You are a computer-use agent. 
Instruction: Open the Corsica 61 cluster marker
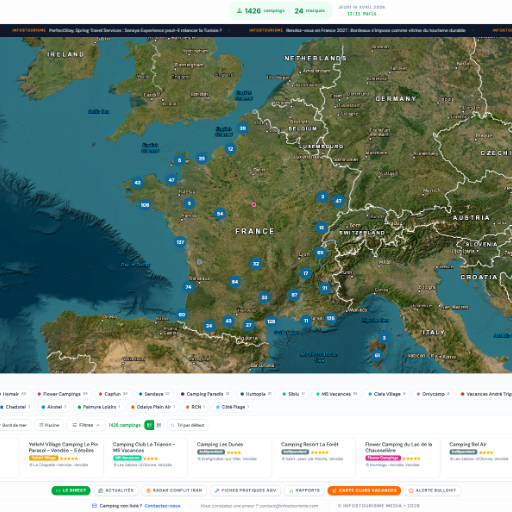click(x=377, y=355)
